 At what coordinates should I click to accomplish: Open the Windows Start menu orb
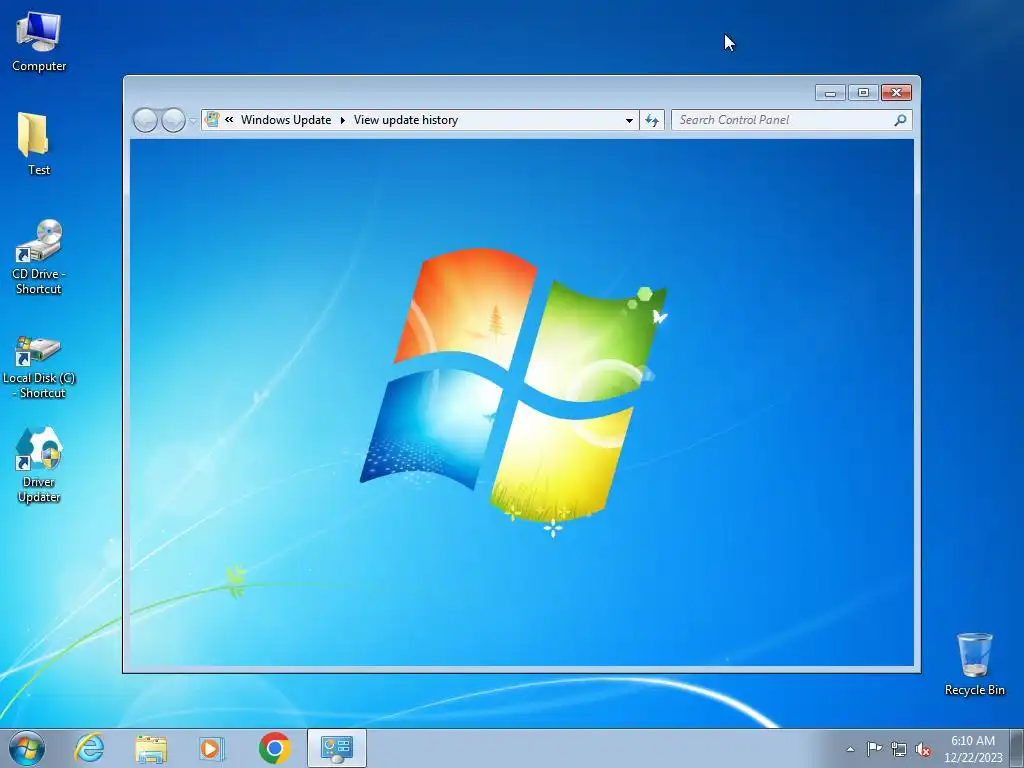pyautogui.click(x=27, y=748)
